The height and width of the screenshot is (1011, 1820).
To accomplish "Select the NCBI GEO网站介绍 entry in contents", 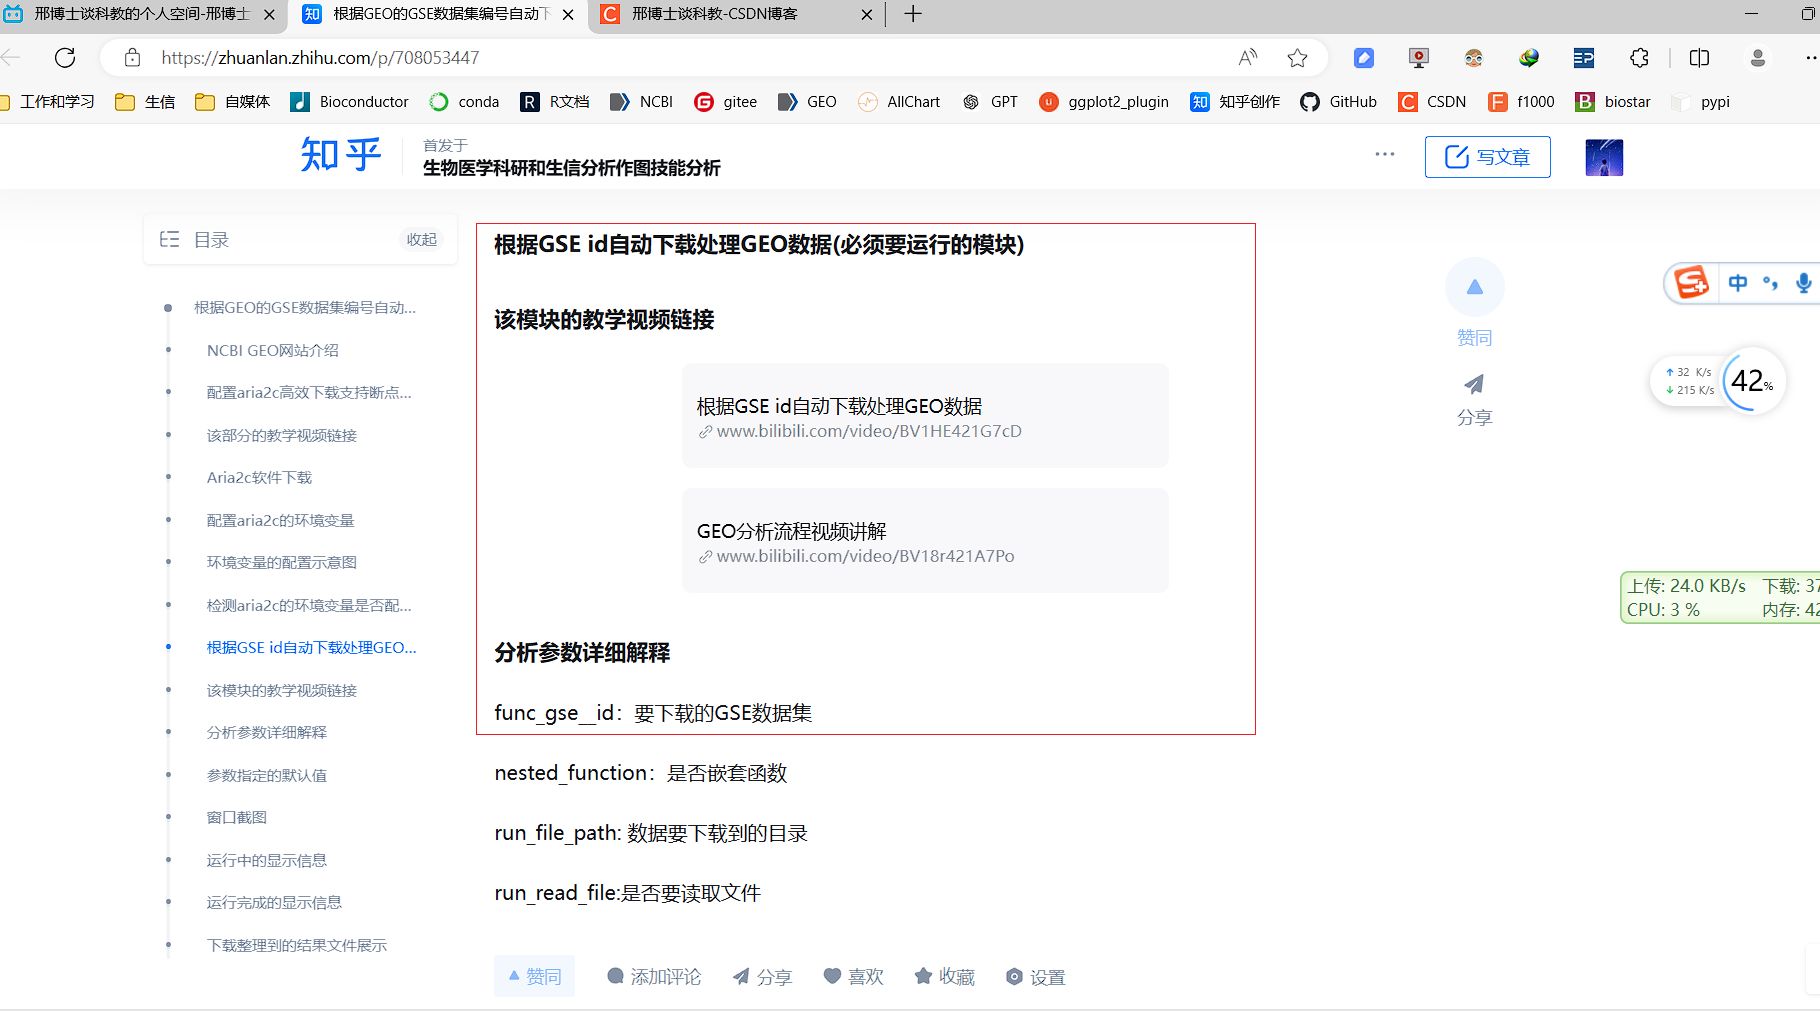I will tap(272, 350).
